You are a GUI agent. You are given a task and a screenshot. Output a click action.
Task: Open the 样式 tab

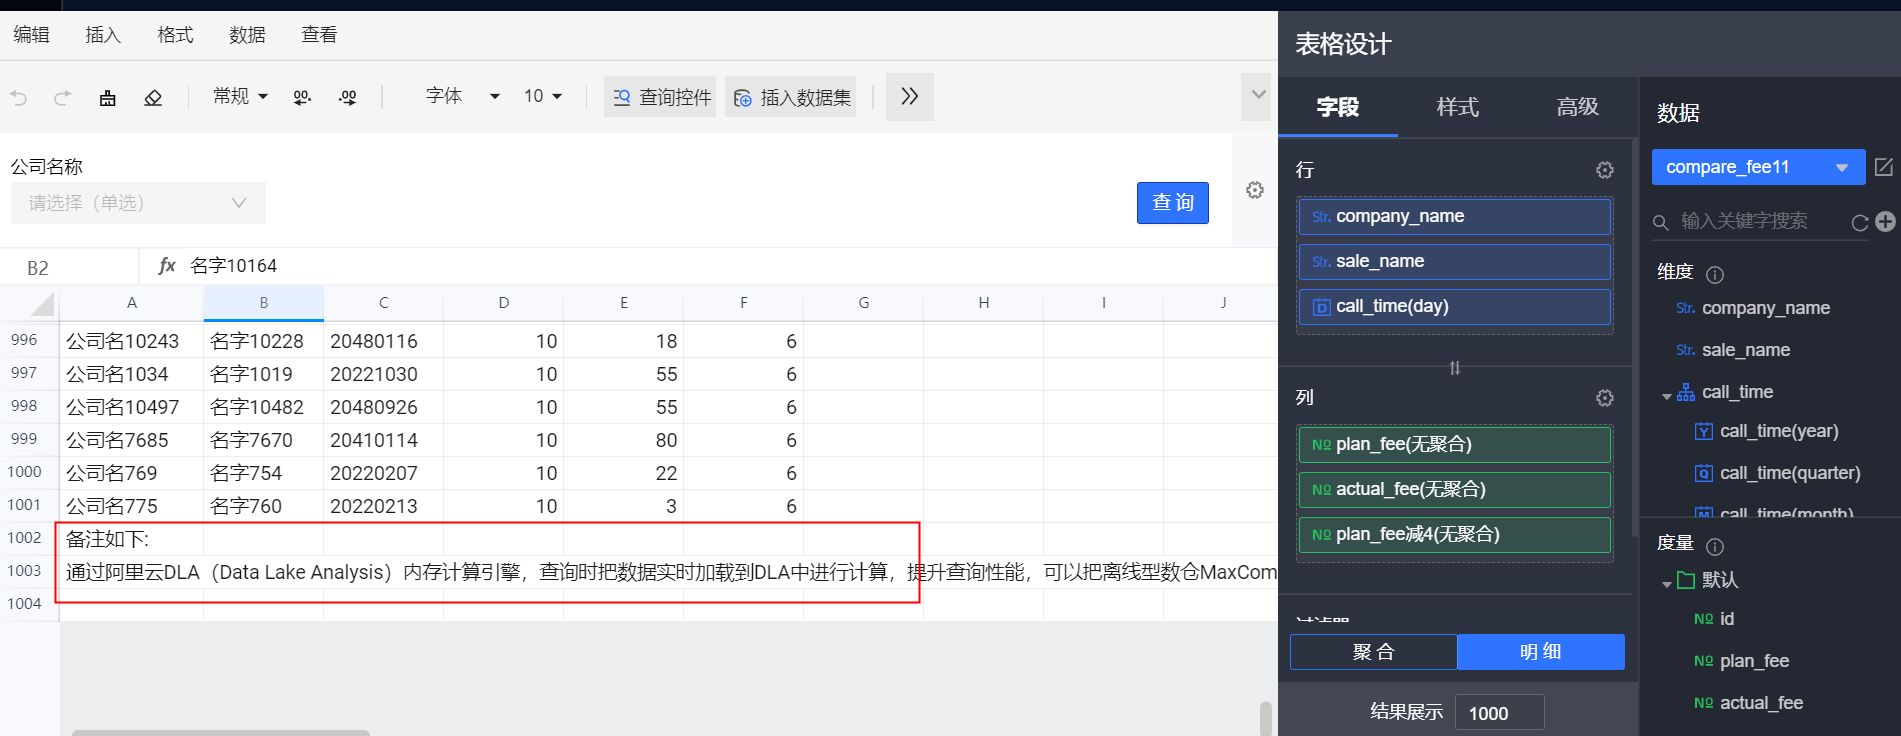[x=1457, y=107]
